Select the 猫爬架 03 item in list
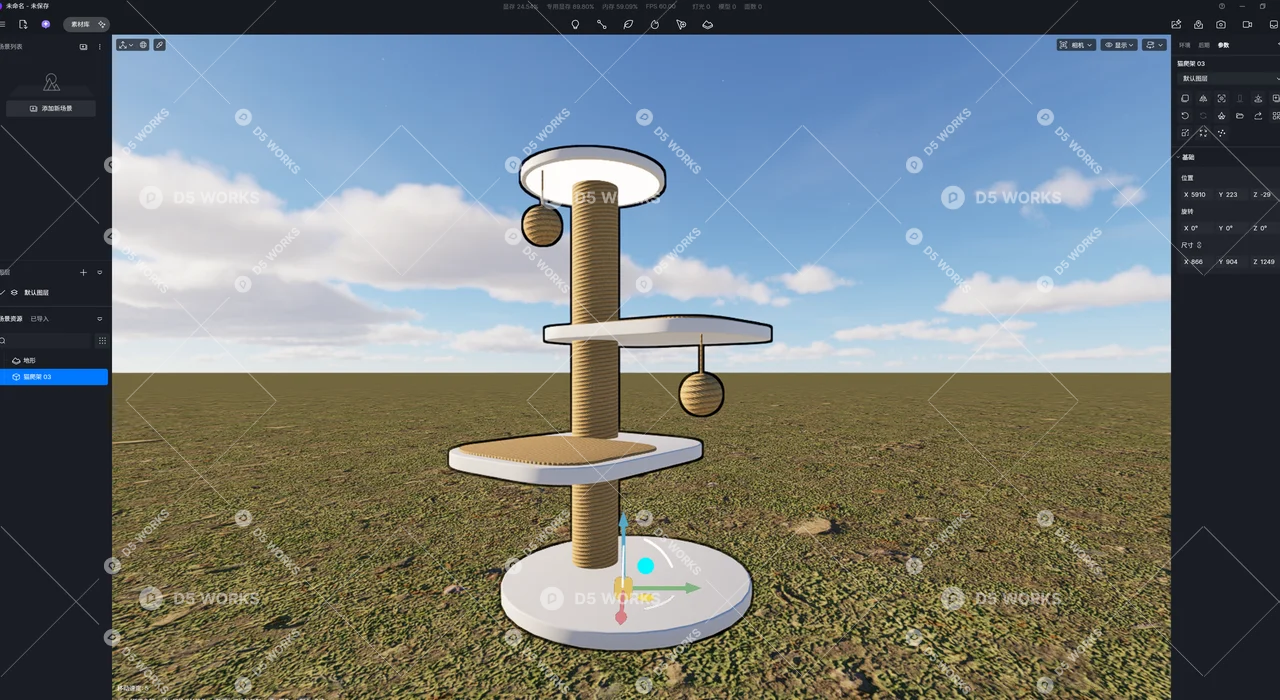 (54, 377)
